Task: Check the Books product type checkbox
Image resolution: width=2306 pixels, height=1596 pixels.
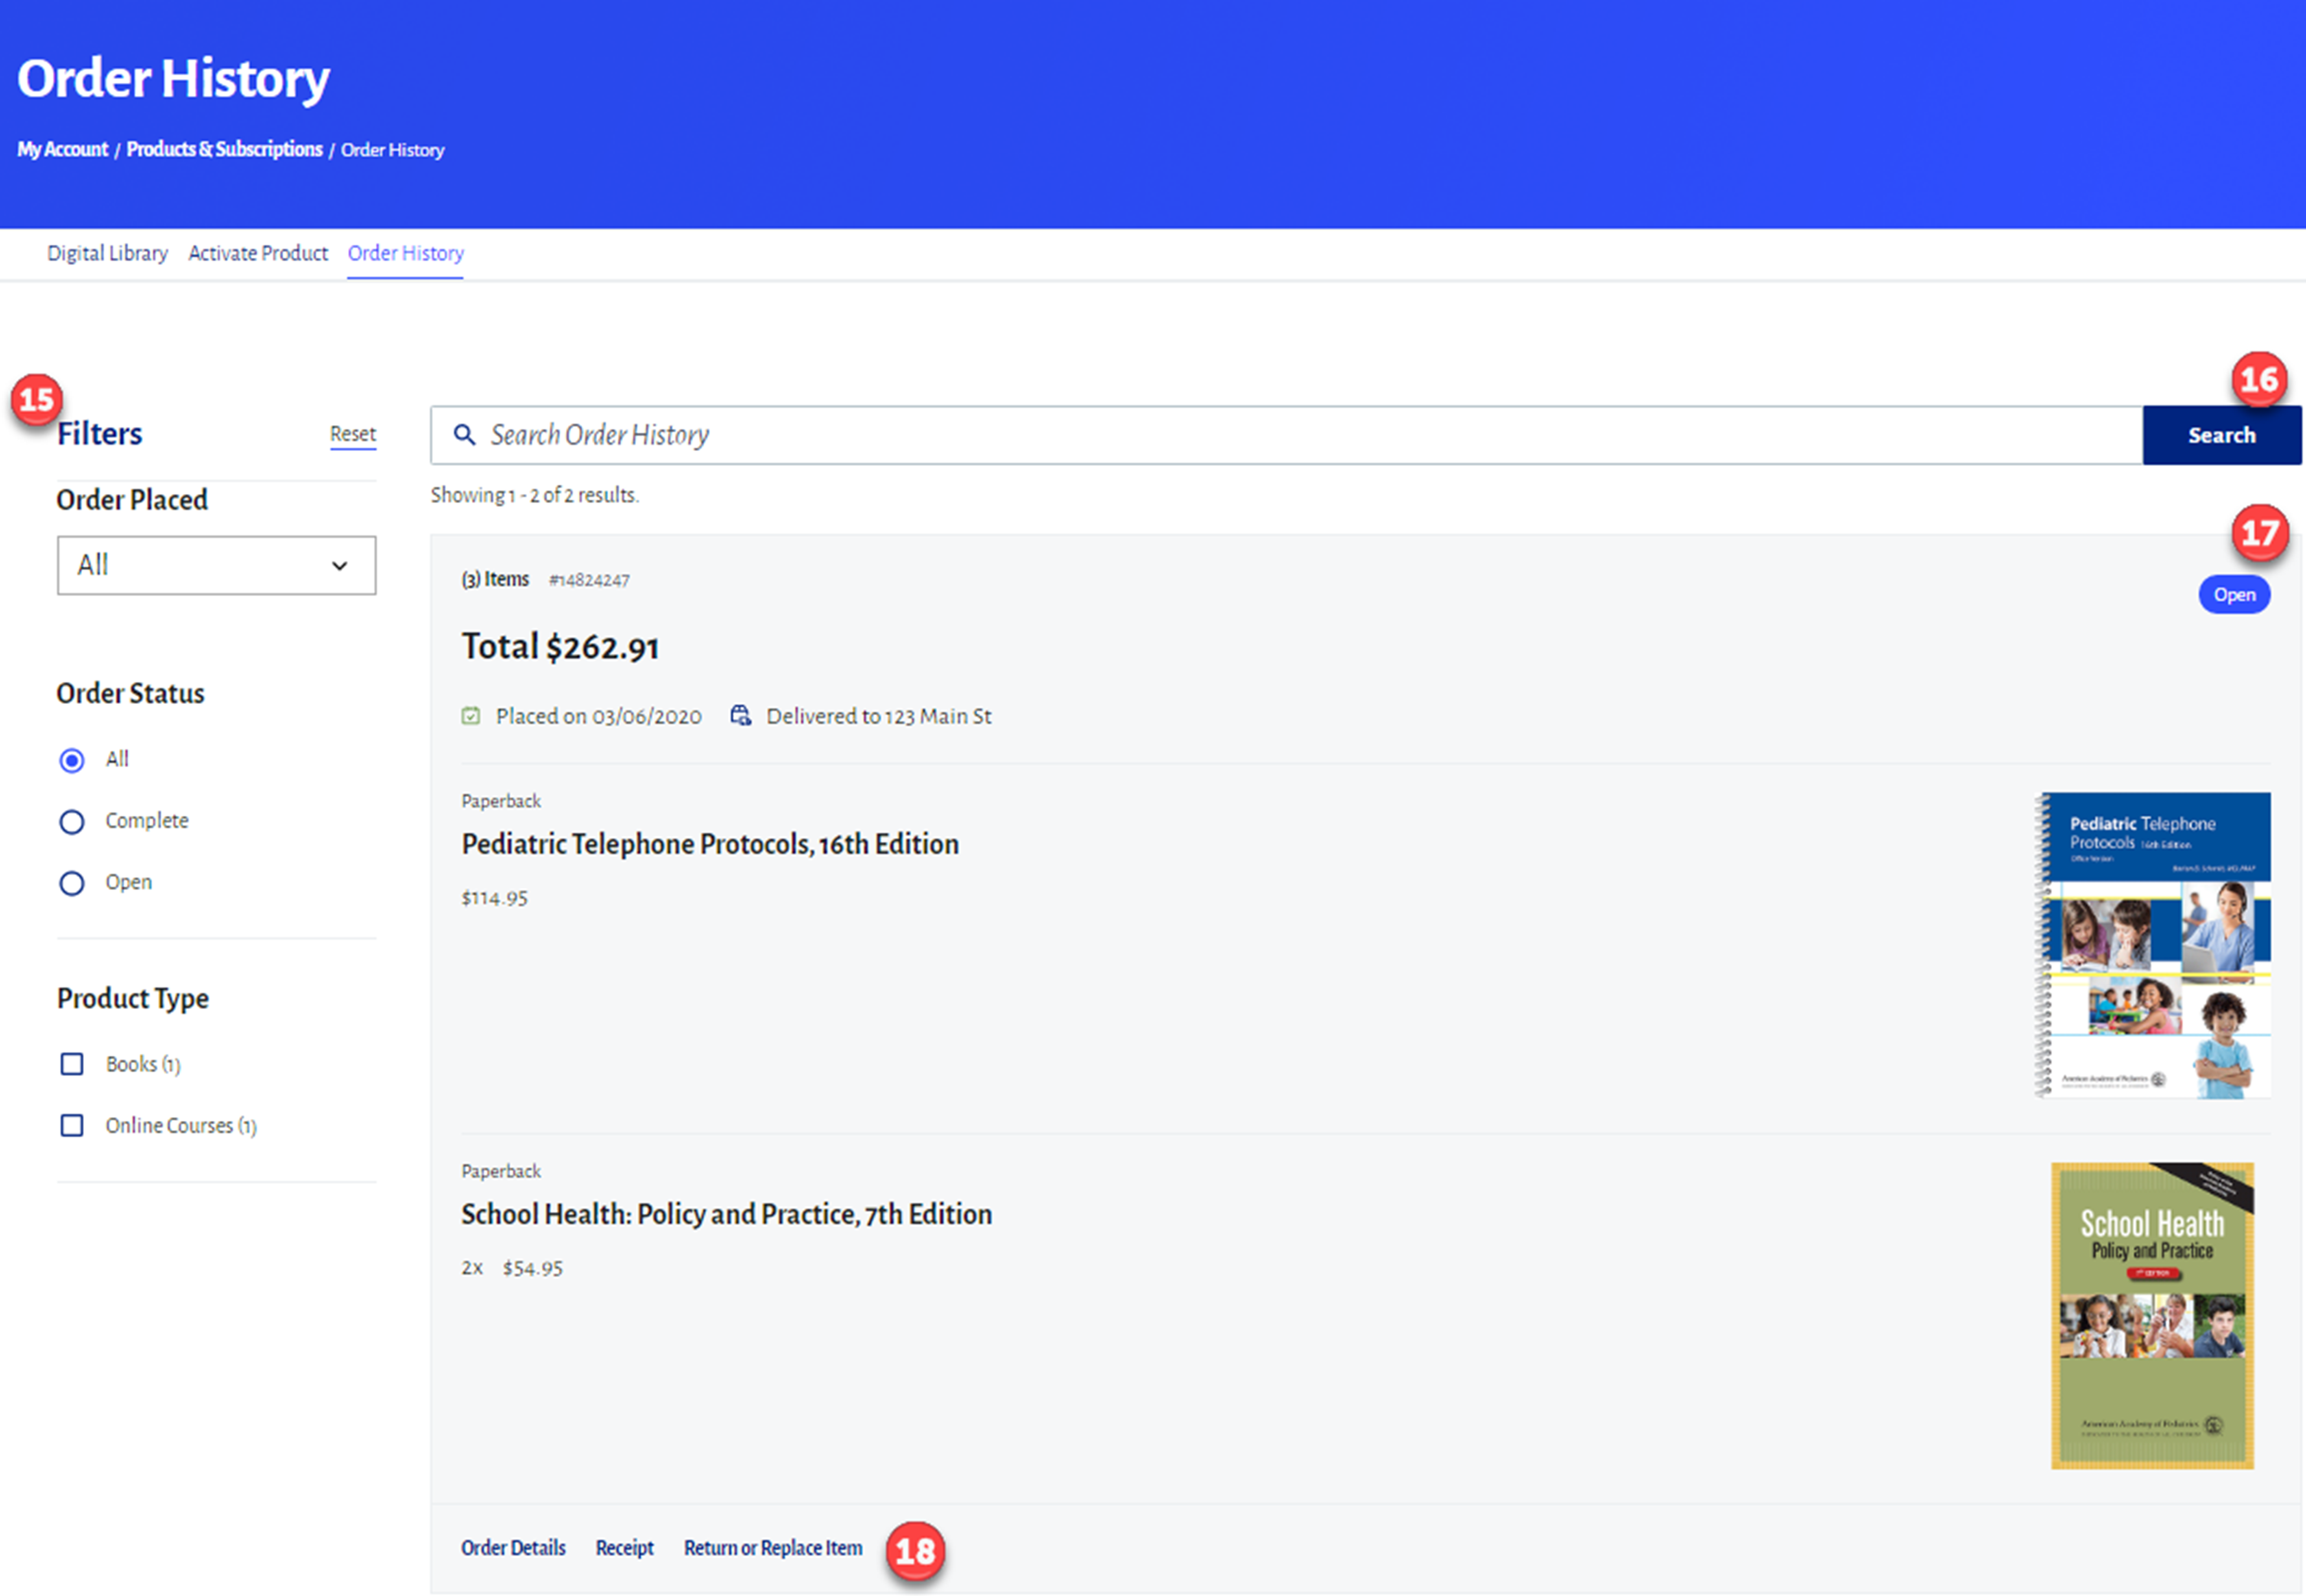Action: [x=72, y=1064]
